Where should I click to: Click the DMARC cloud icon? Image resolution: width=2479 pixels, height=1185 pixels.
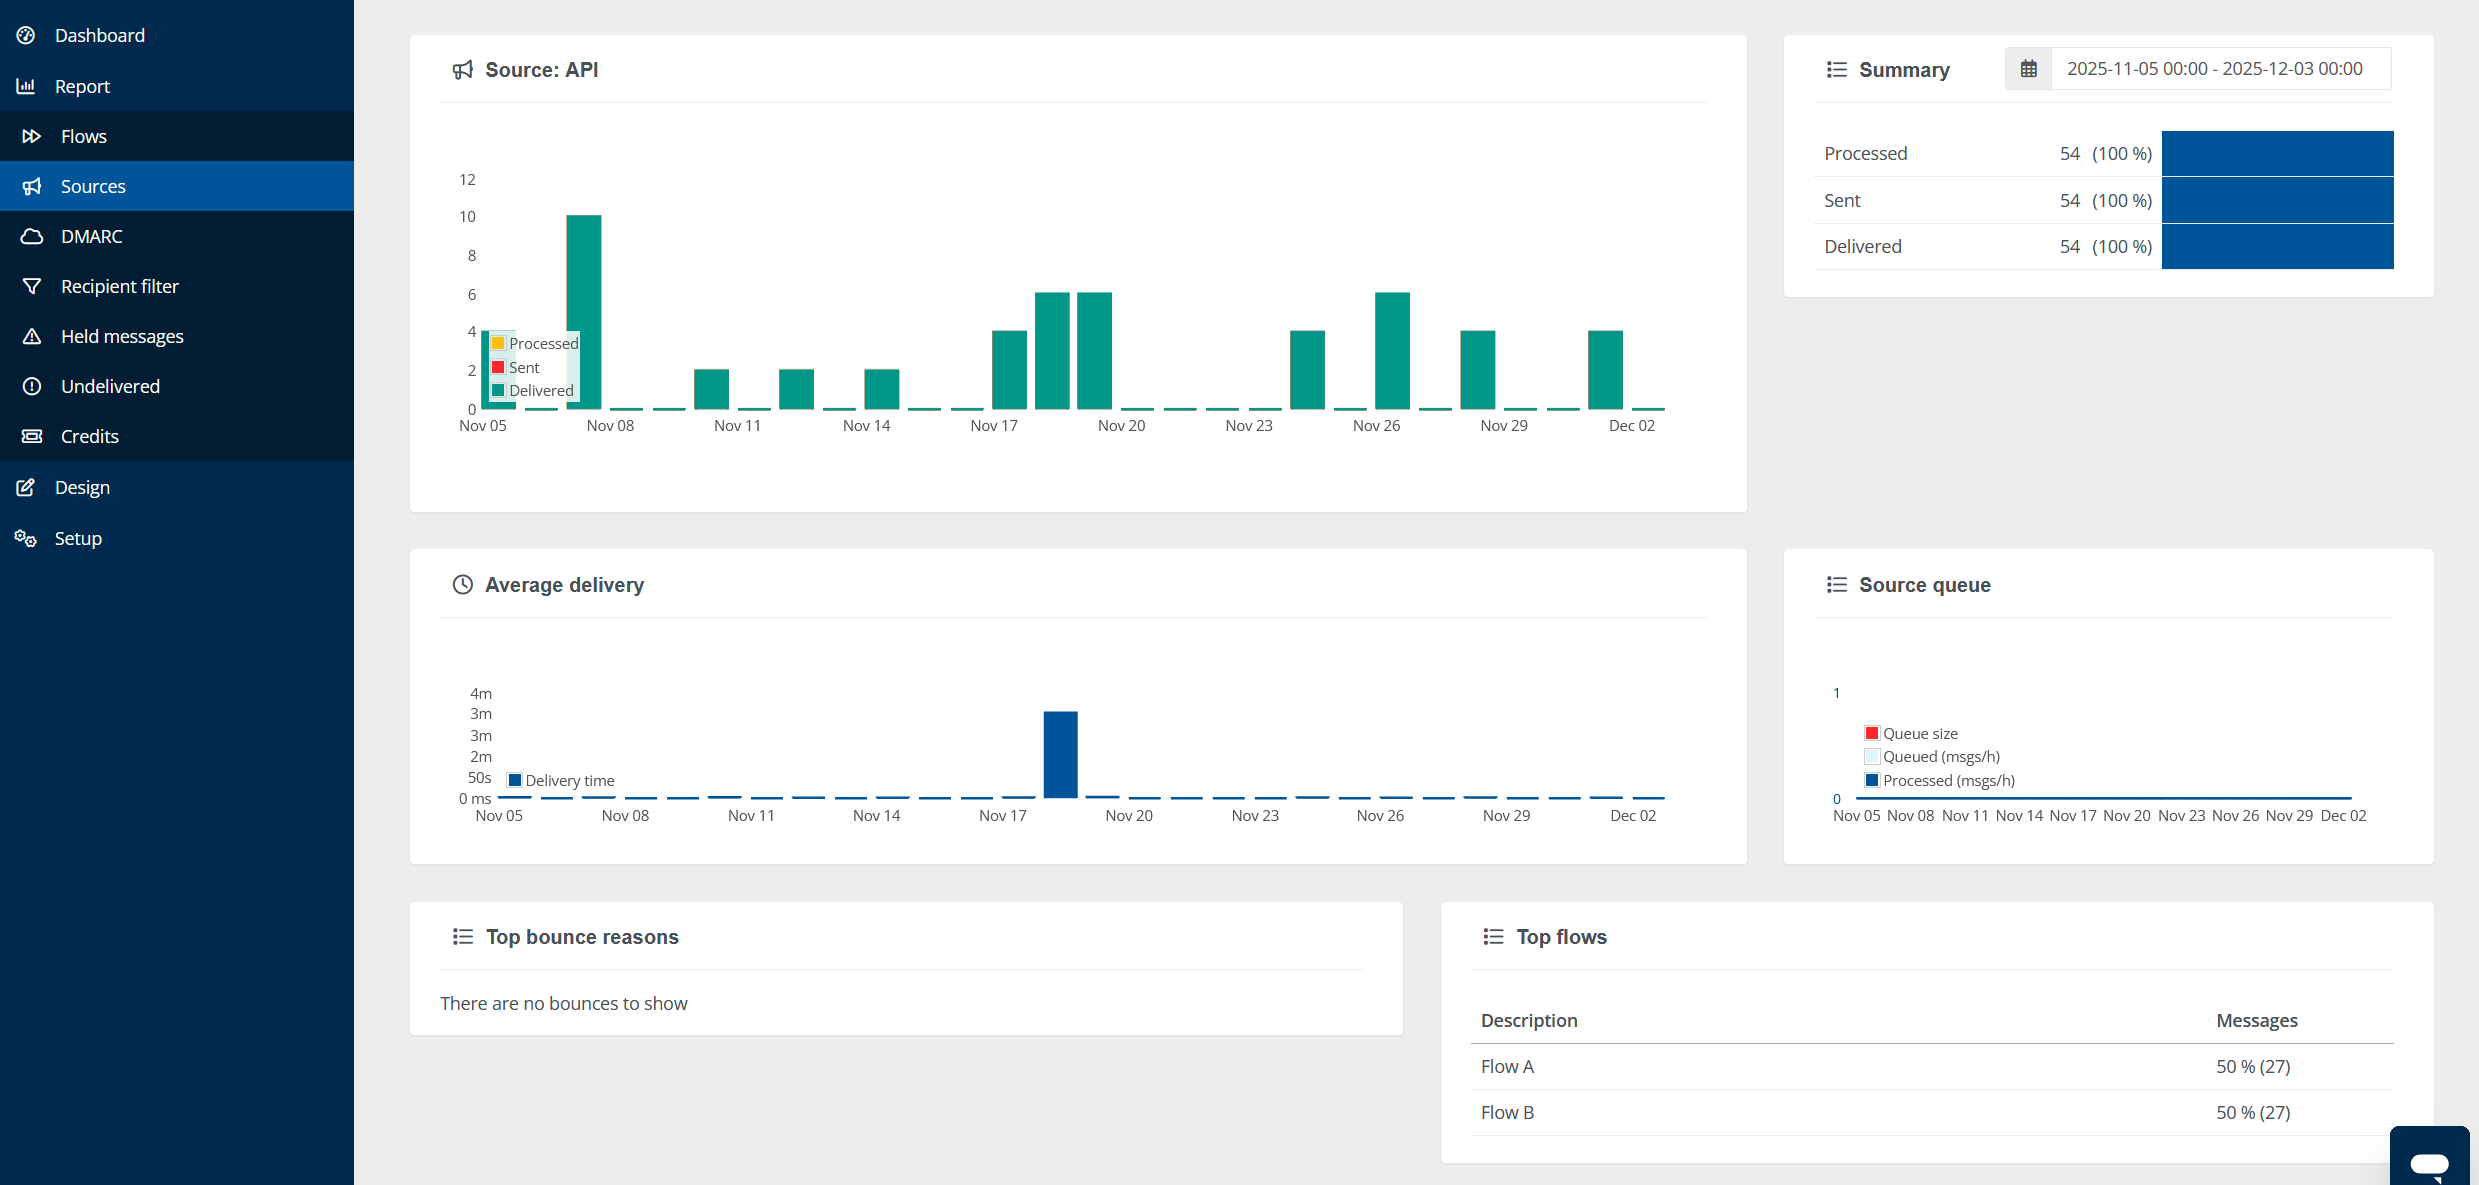click(32, 236)
